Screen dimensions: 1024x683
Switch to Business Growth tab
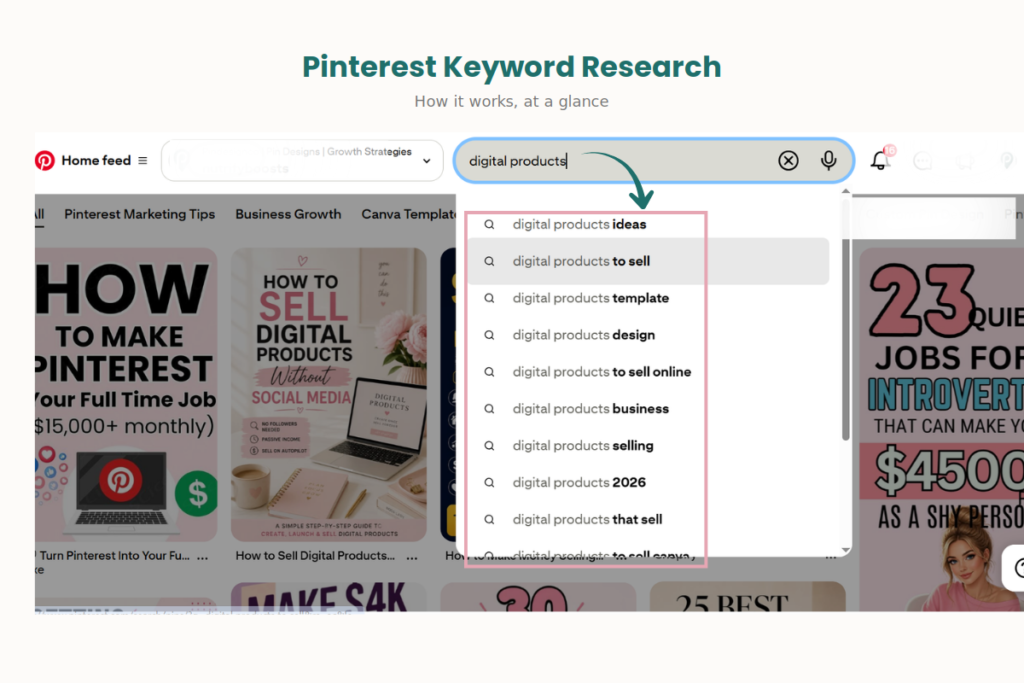pyautogui.click(x=288, y=214)
